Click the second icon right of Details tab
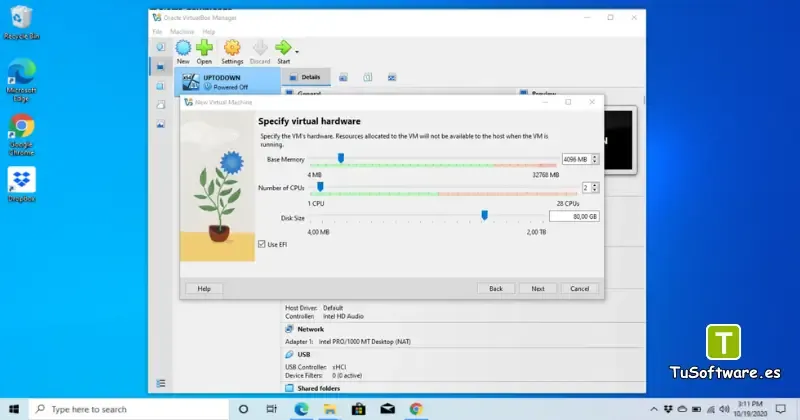The image size is (800, 420). (367, 78)
